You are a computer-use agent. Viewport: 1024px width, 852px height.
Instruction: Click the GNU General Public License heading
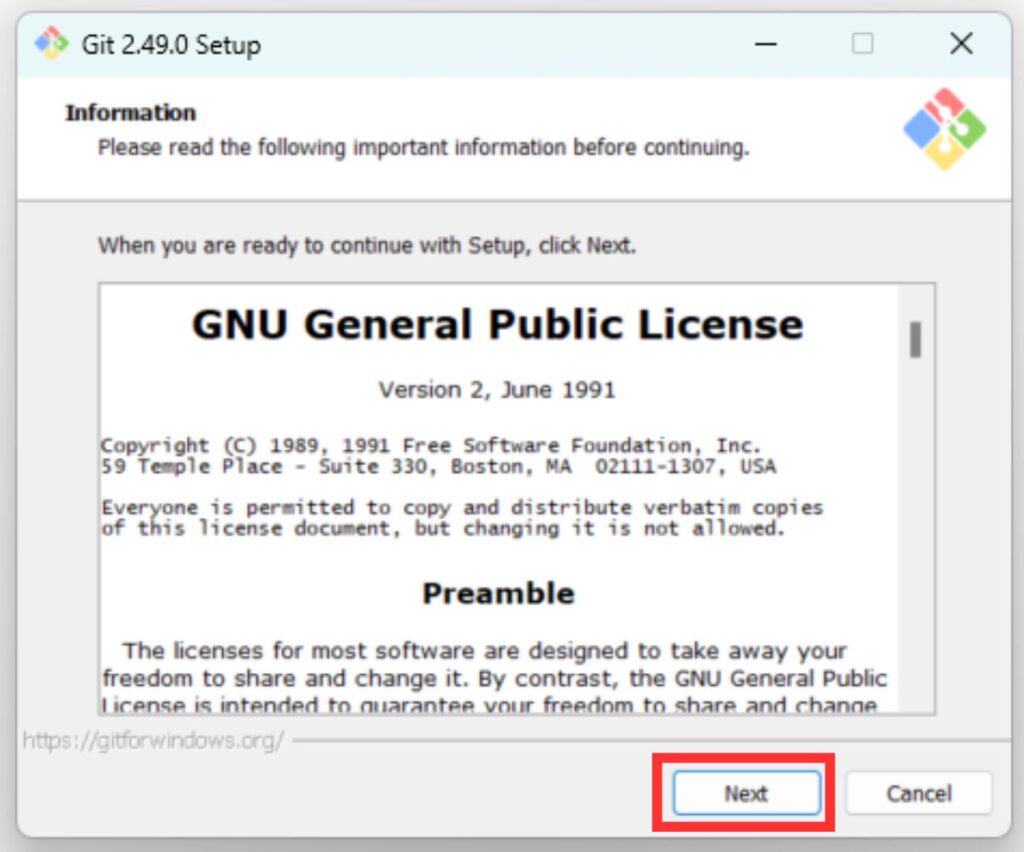click(x=497, y=324)
